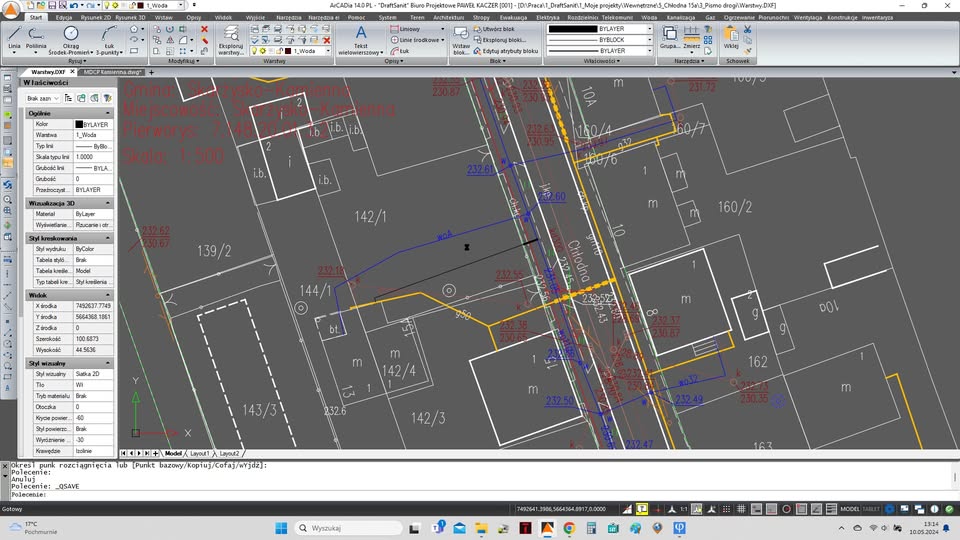Image resolution: width=960 pixels, height=540 pixels.
Task: Click the red X delete icon in Modyfikuj
Action: click(204, 29)
